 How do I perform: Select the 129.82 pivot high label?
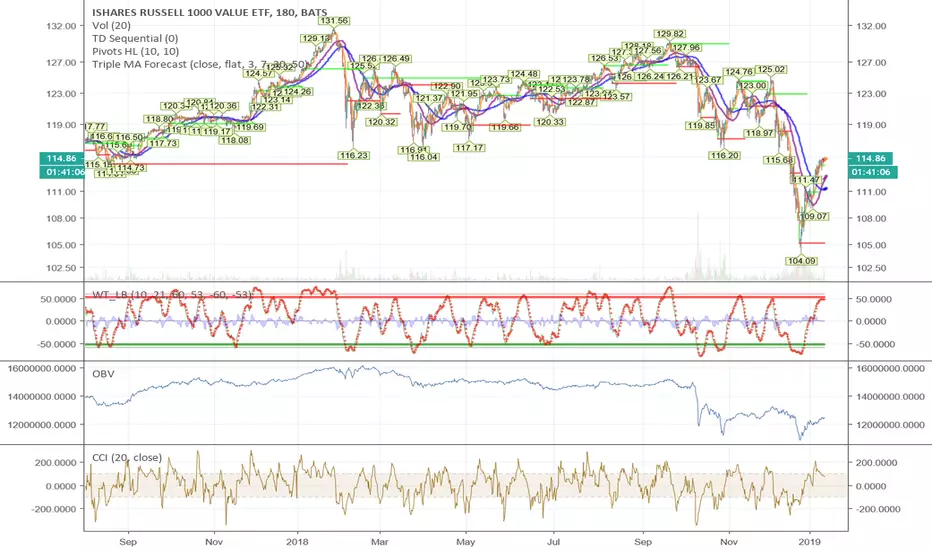669,34
